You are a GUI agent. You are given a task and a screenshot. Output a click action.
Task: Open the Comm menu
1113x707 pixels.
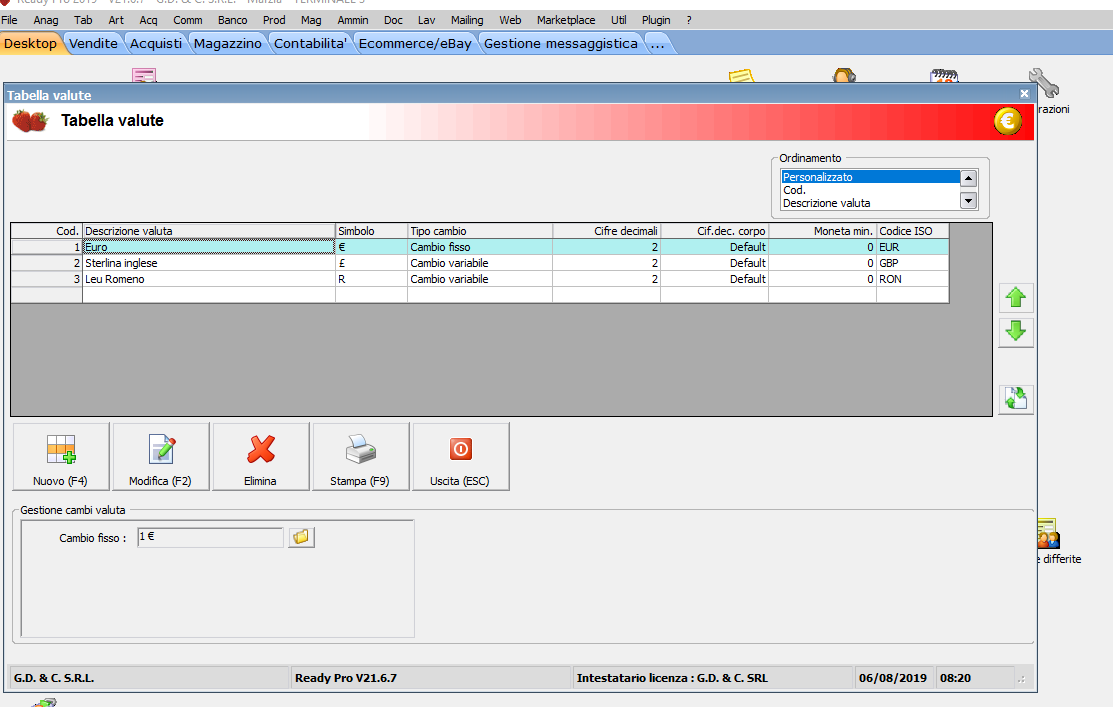tap(188, 20)
